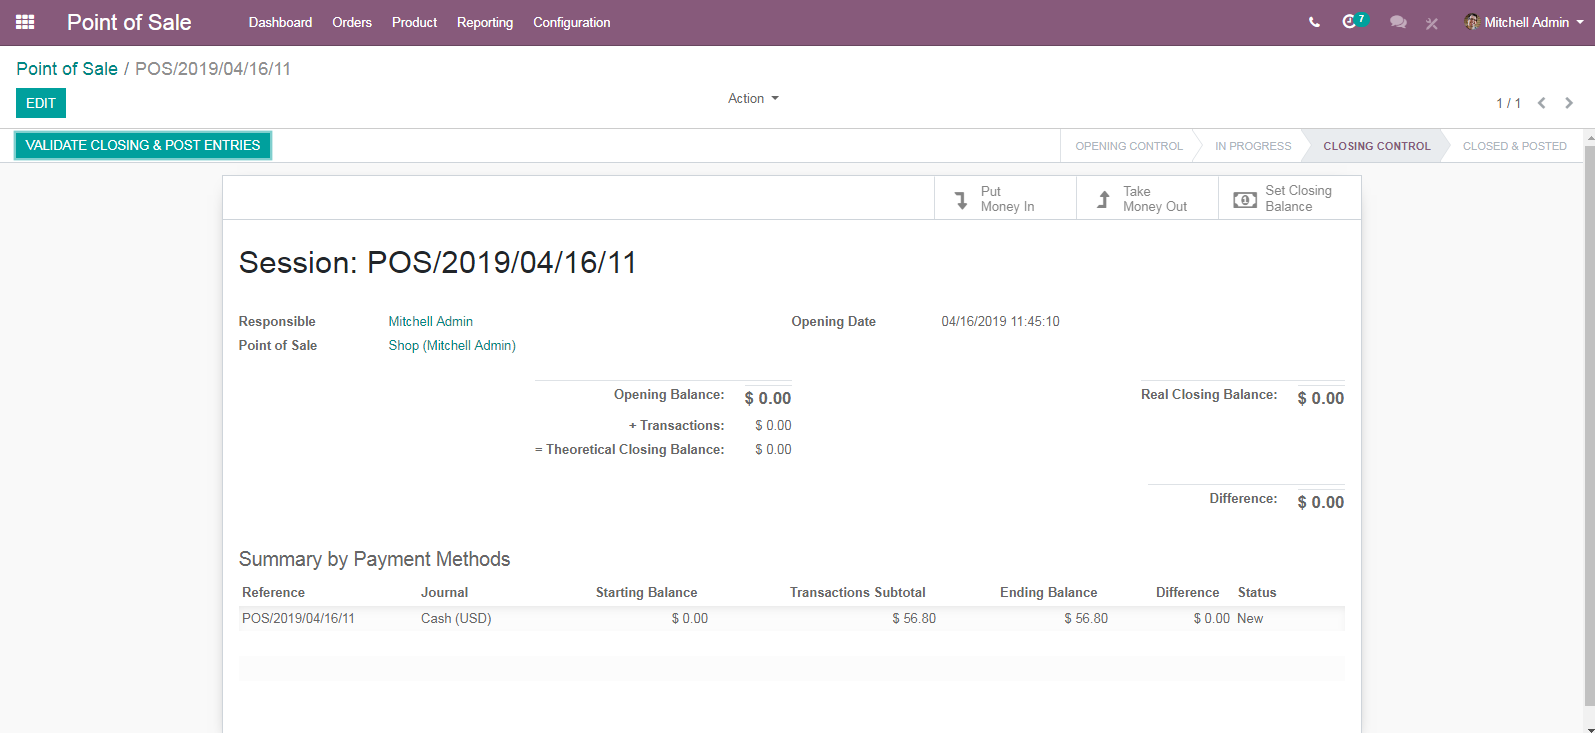This screenshot has height=733, width=1595.
Task: Open the Mitchell Admin user menu
Action: coord(1523,22)
